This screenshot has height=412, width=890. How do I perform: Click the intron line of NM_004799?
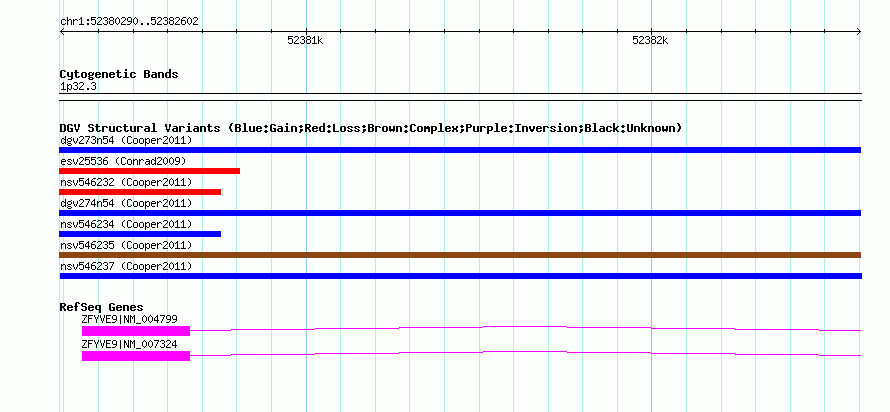pyautogui.click(x=526, y=328)
